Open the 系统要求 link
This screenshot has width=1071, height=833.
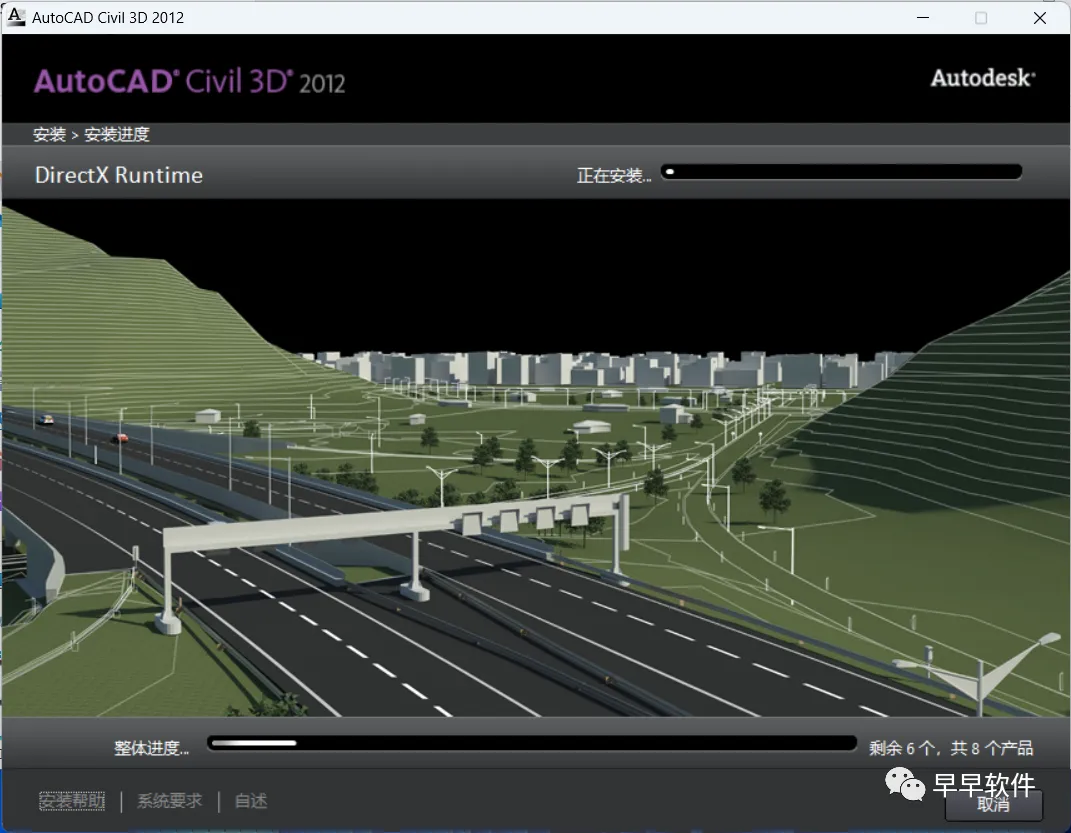(x=169, y=800)
